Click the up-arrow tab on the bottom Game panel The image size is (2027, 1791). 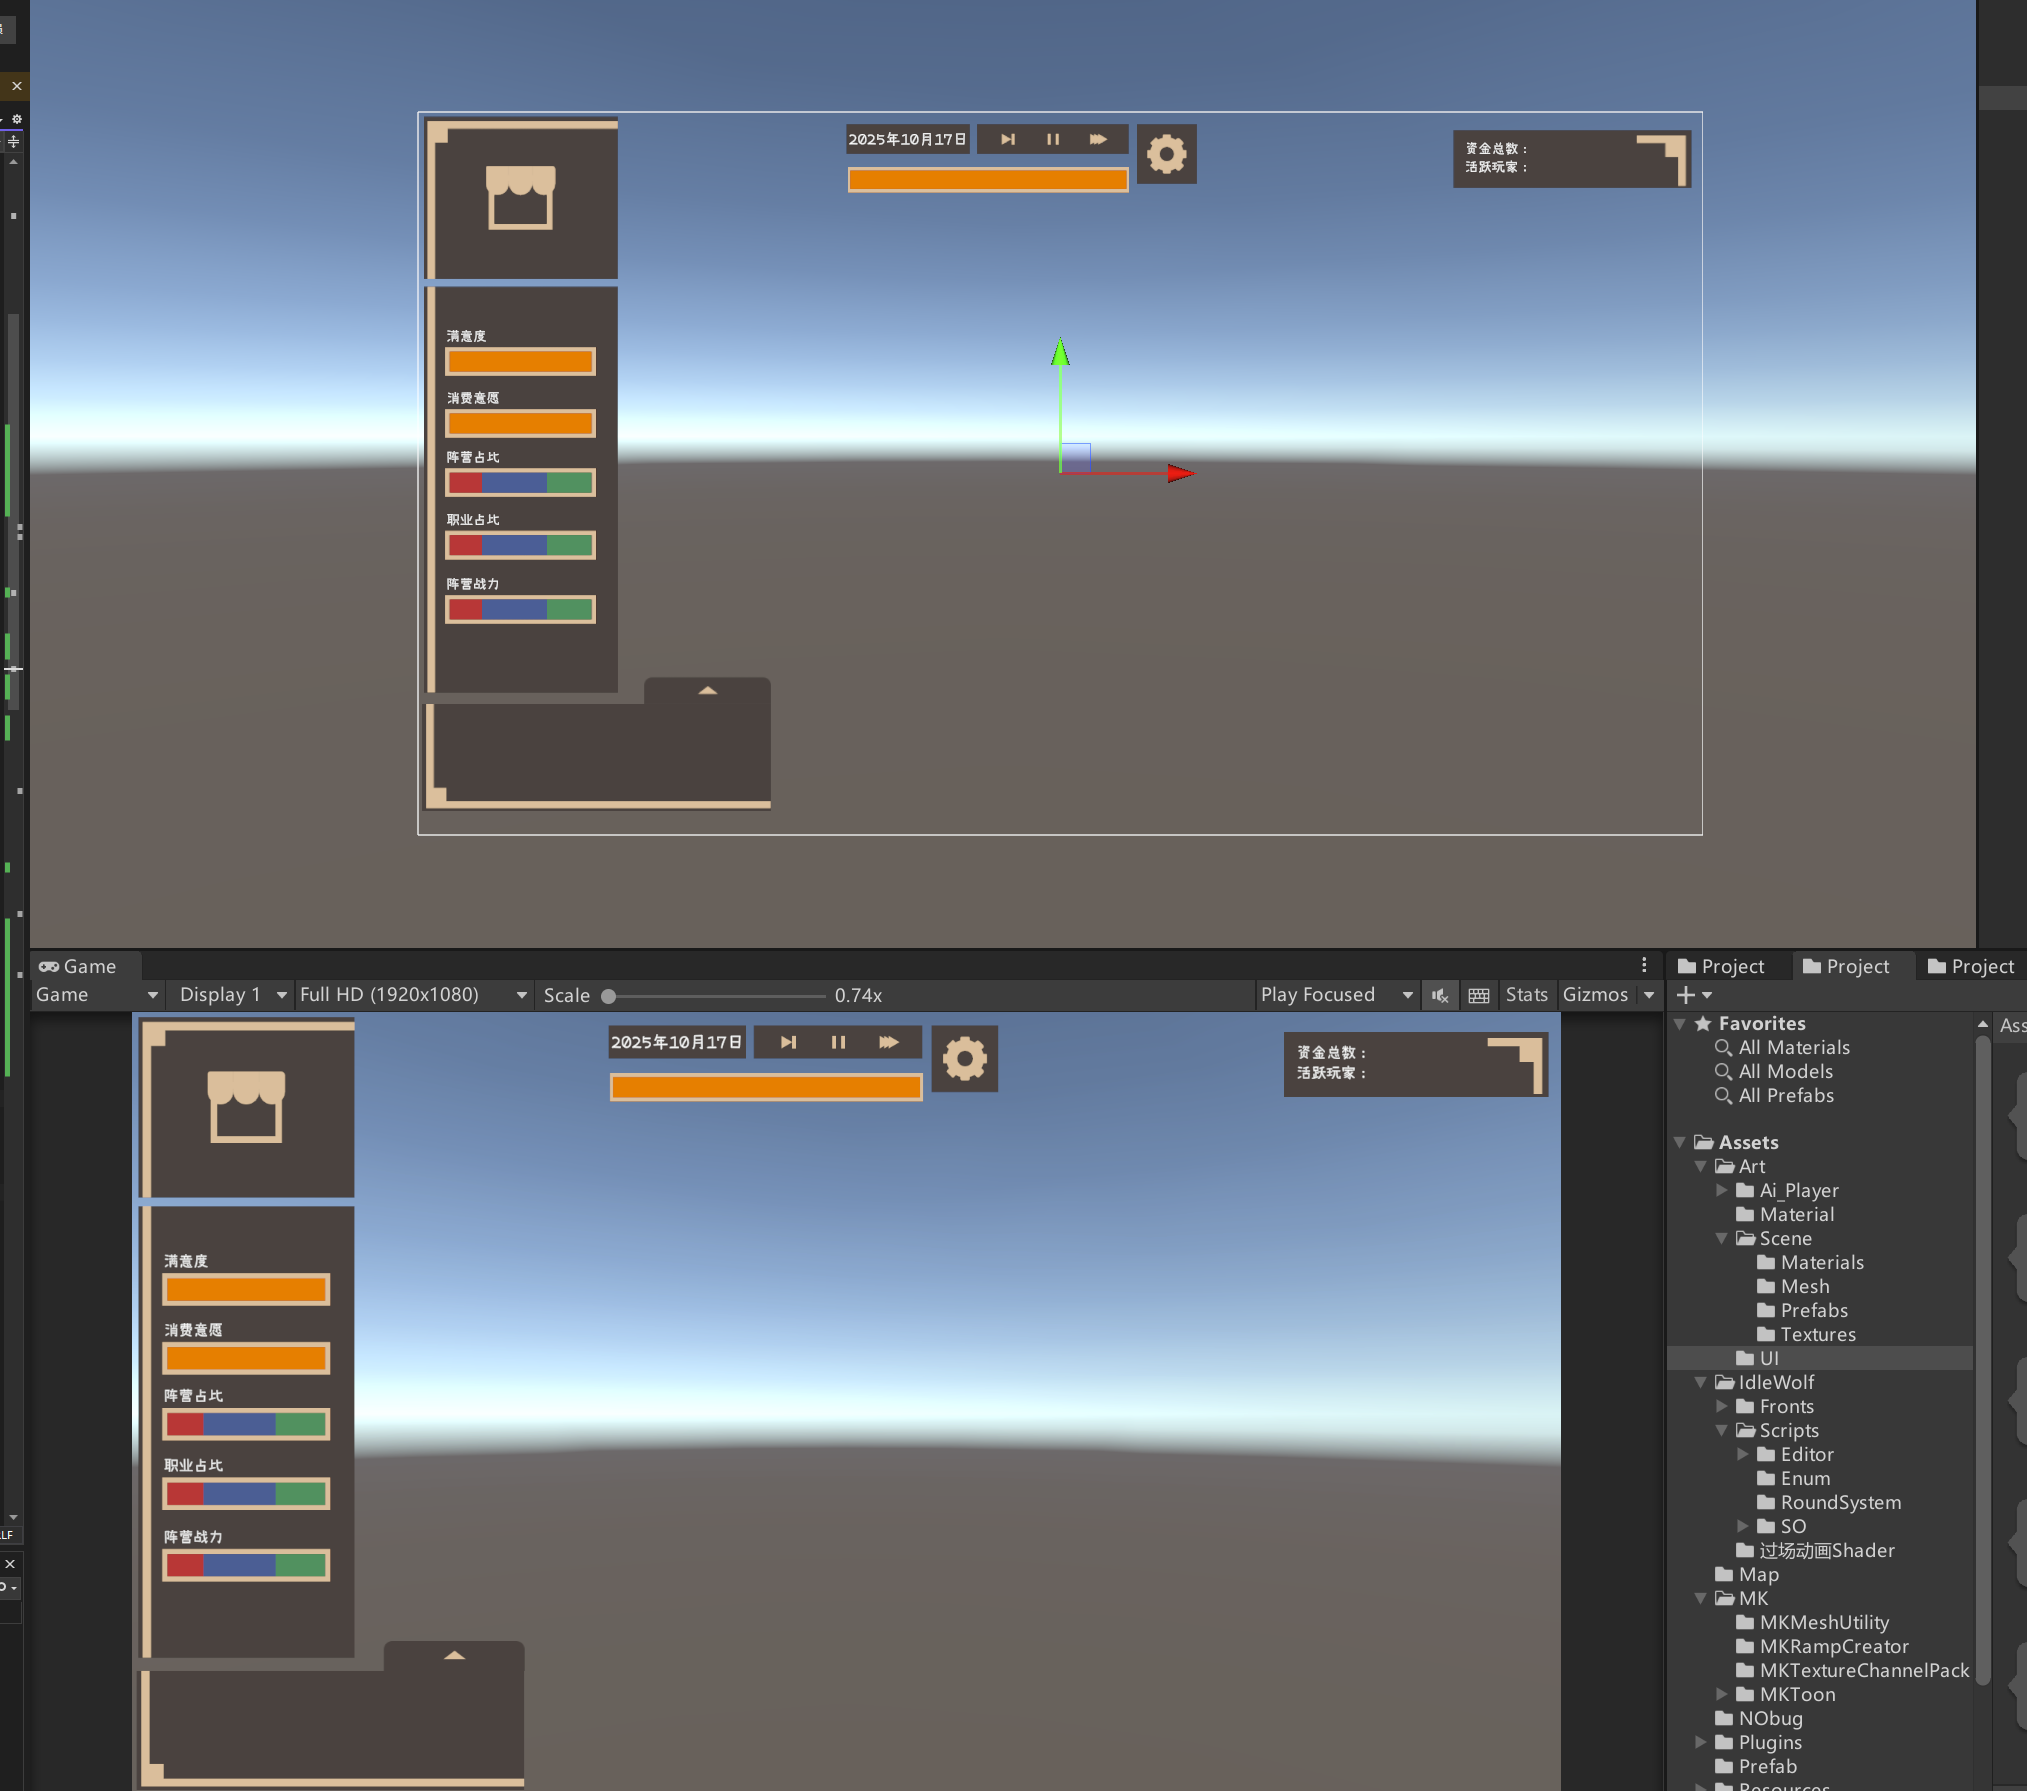(x=454, y=1656)
